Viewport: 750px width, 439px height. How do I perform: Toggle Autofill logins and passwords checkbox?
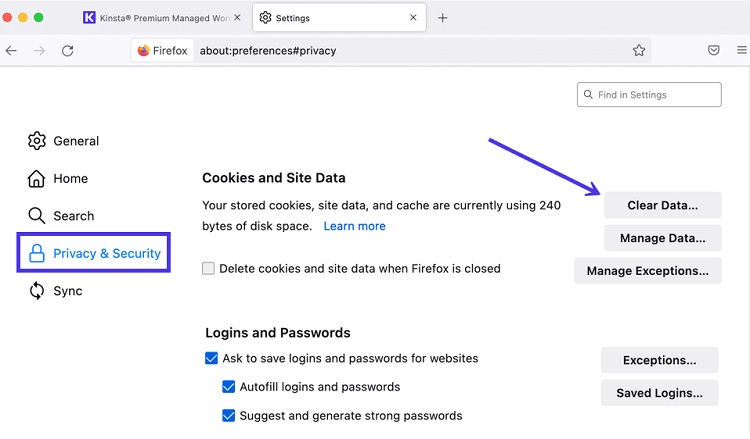[x=229, y=386]
